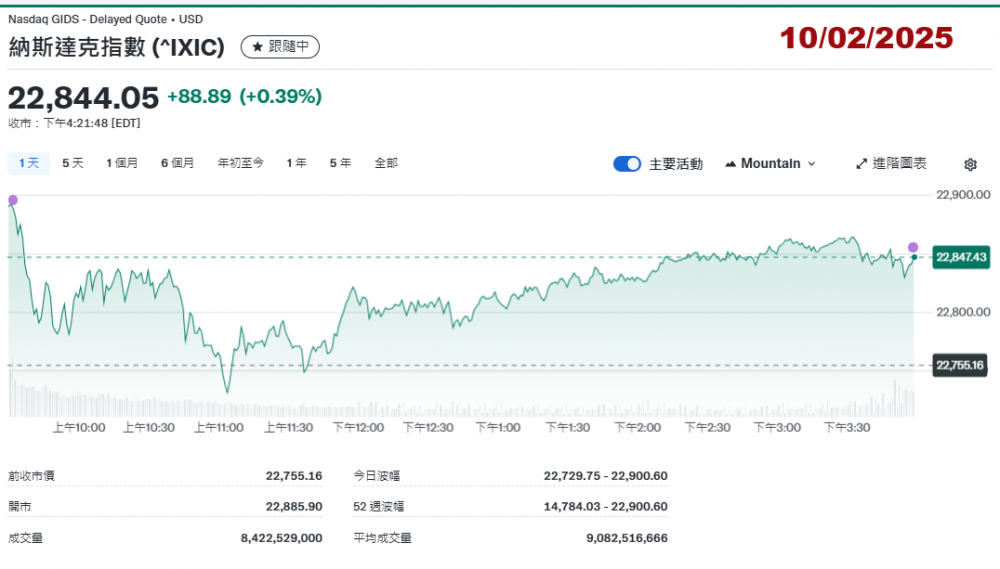Image resolution: width=1000 pixels, height=569 pixels.
Task: Click the purple event marker at chart end
Action: point(912,247)
